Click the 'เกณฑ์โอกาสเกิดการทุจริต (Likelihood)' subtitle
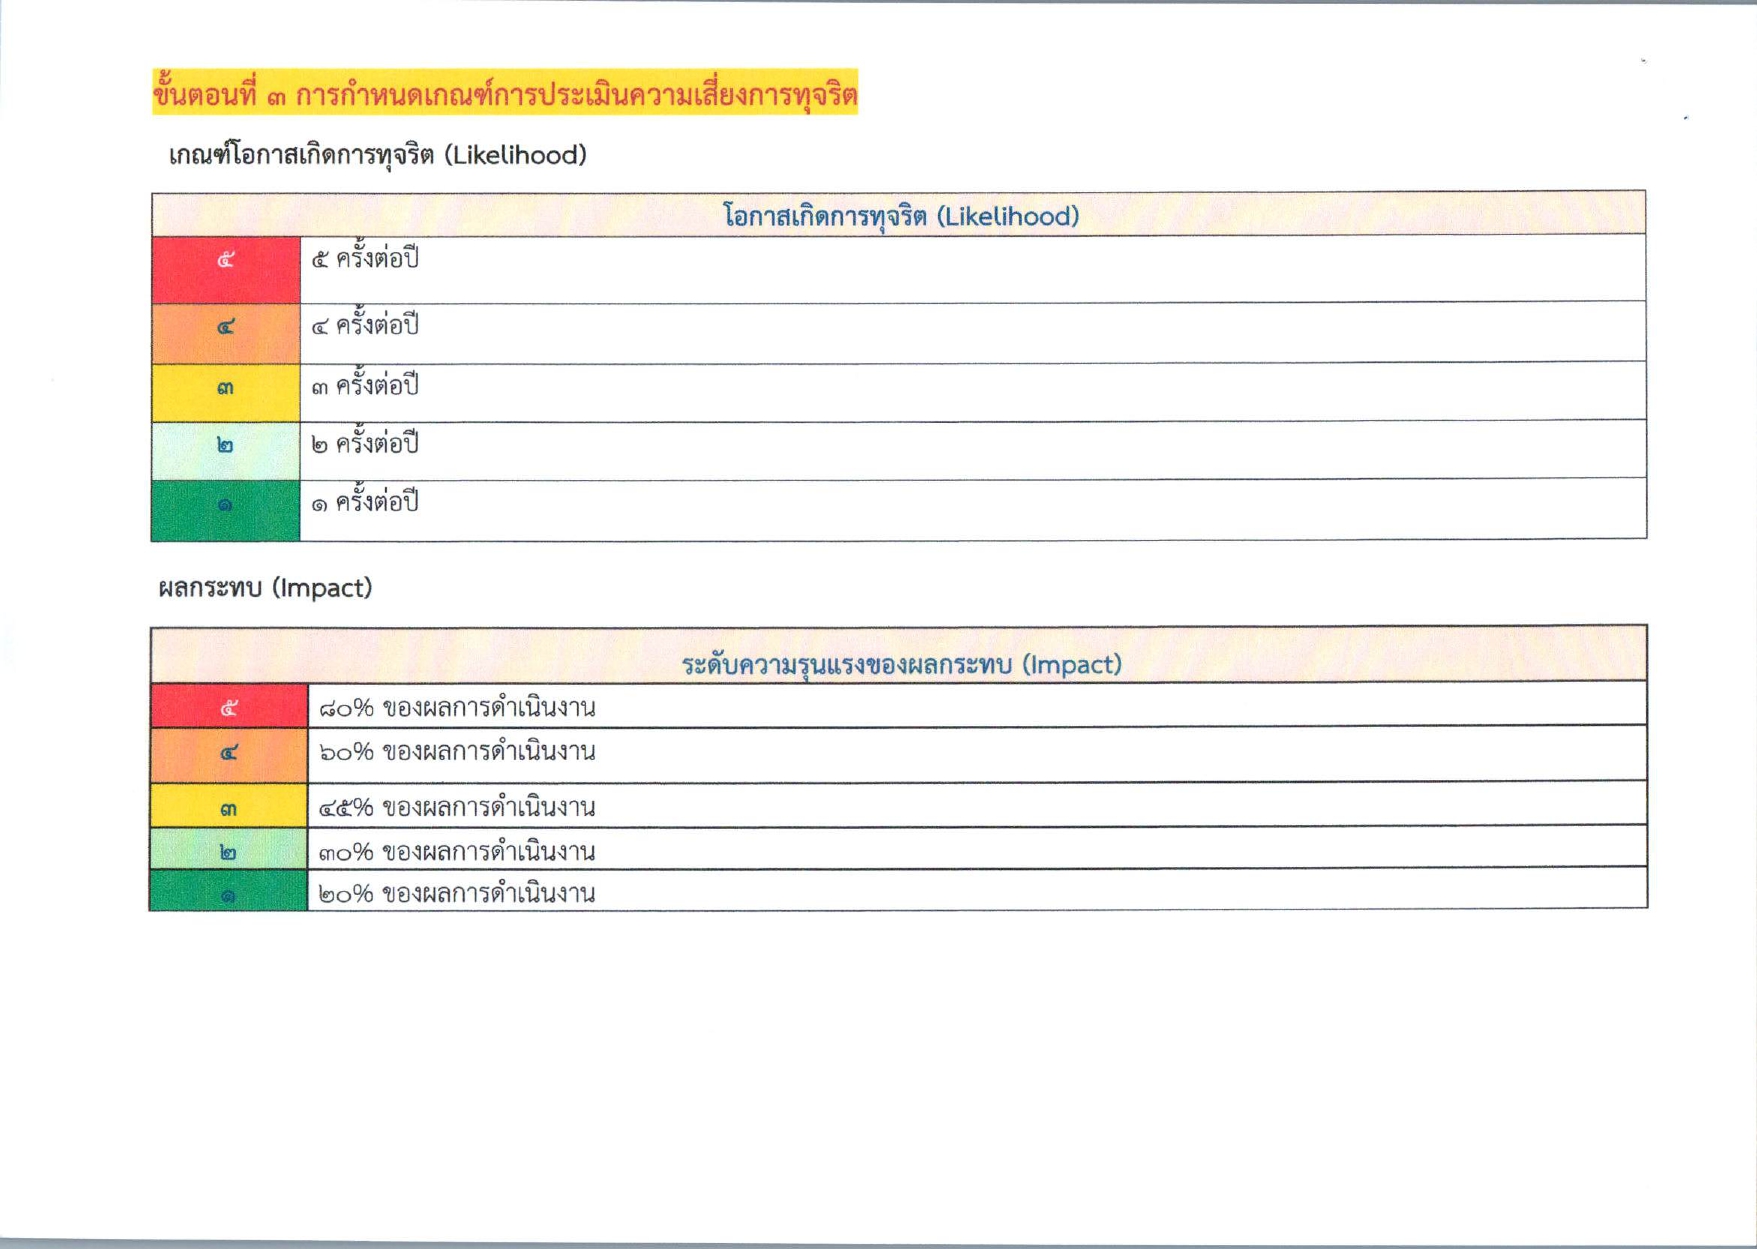This screenshot has width=1757, height=1249. coord(377,155)
